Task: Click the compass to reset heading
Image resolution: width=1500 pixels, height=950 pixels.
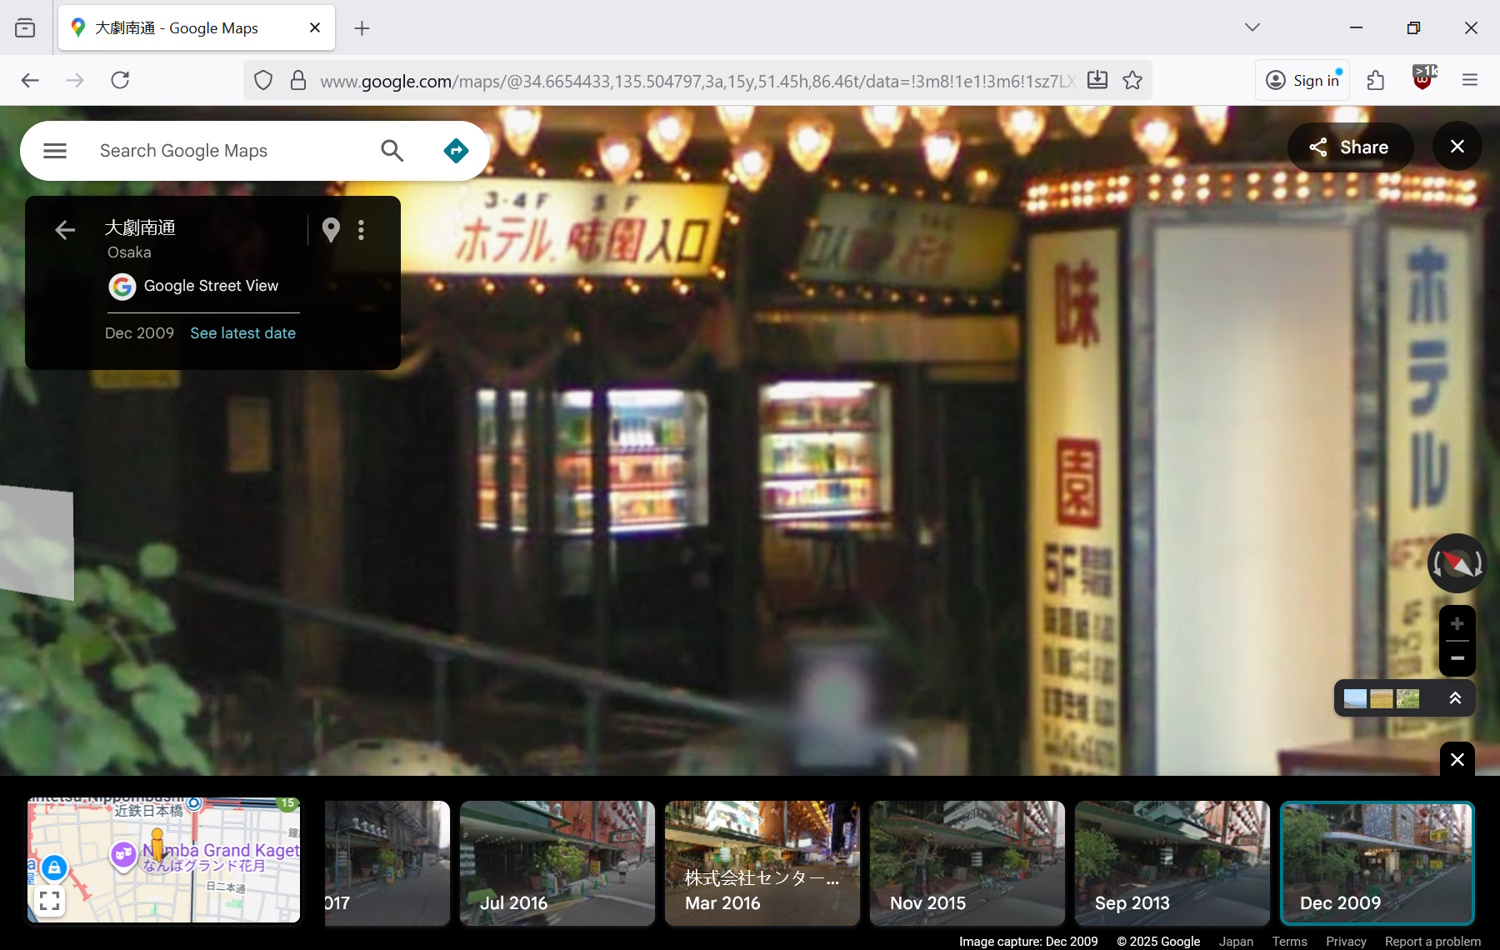Action: (1456, 564)
